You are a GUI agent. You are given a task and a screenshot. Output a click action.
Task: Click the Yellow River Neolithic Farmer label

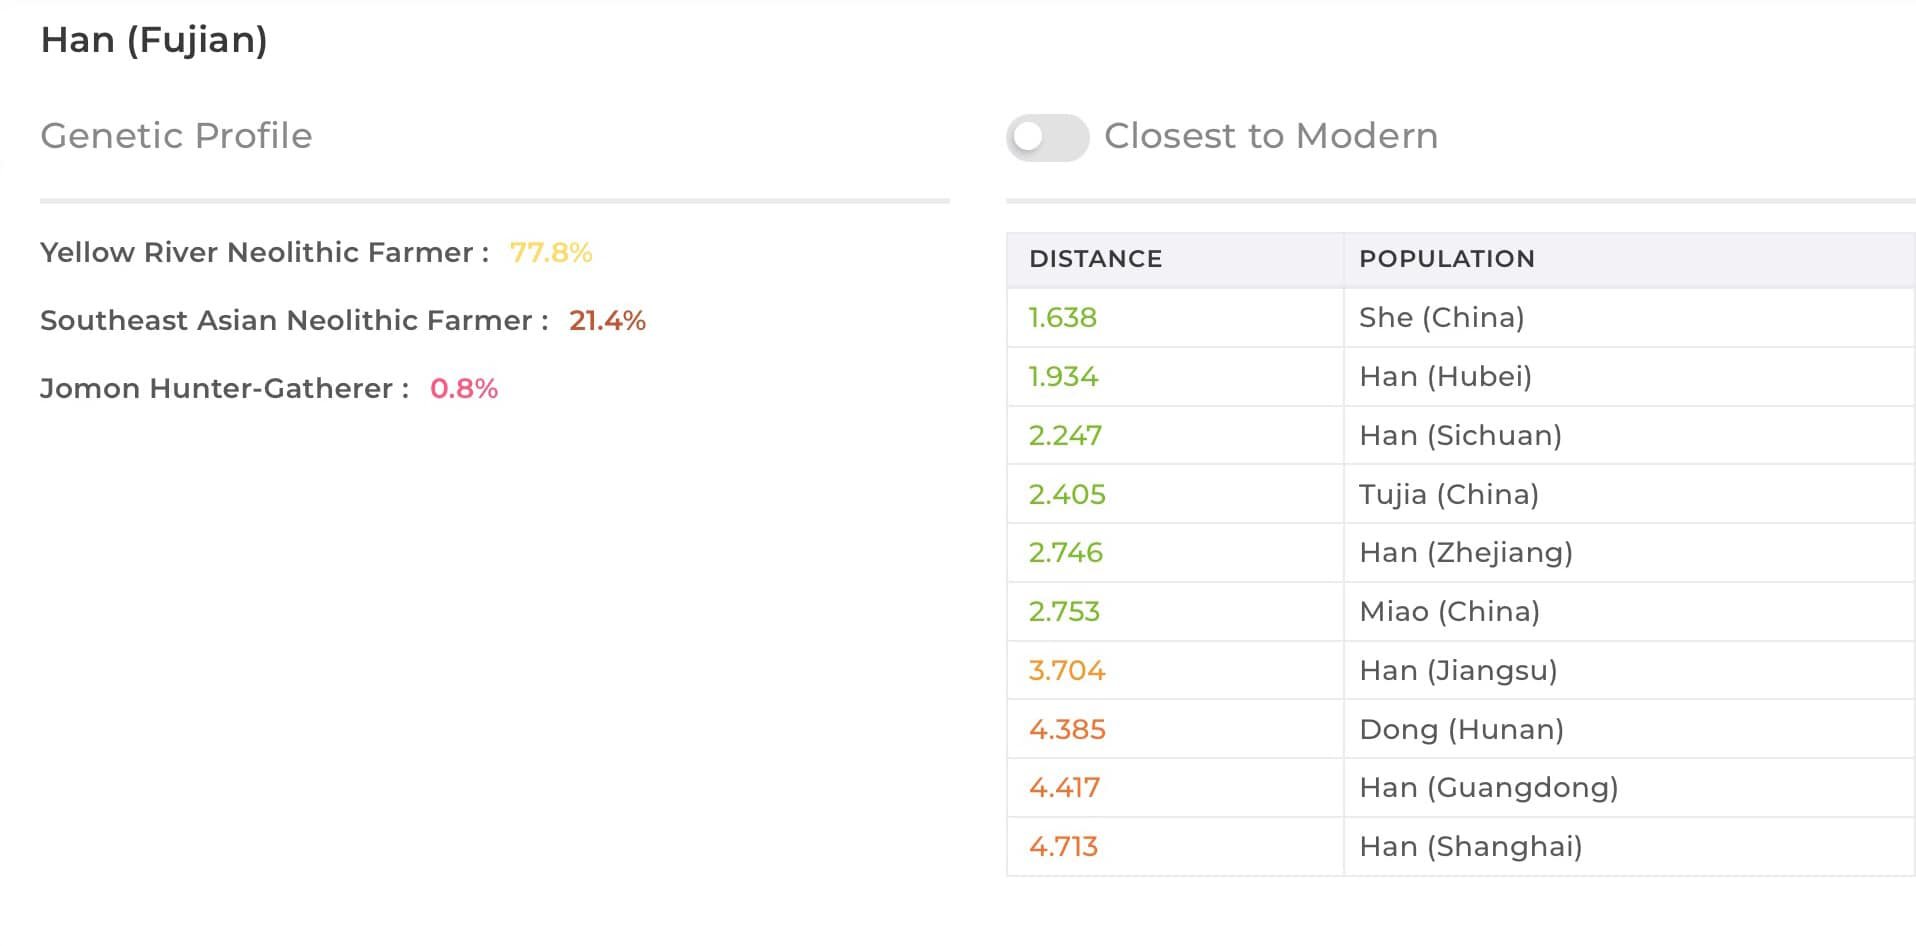[257, 252]
